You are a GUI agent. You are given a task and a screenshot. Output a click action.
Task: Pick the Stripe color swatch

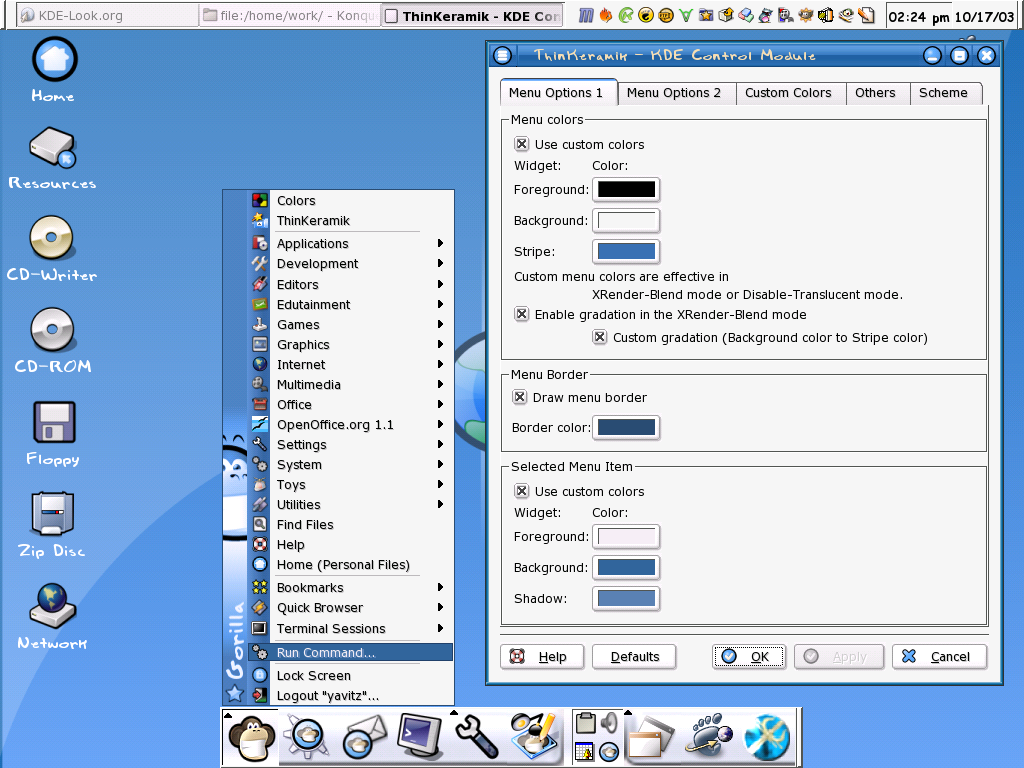626,251
